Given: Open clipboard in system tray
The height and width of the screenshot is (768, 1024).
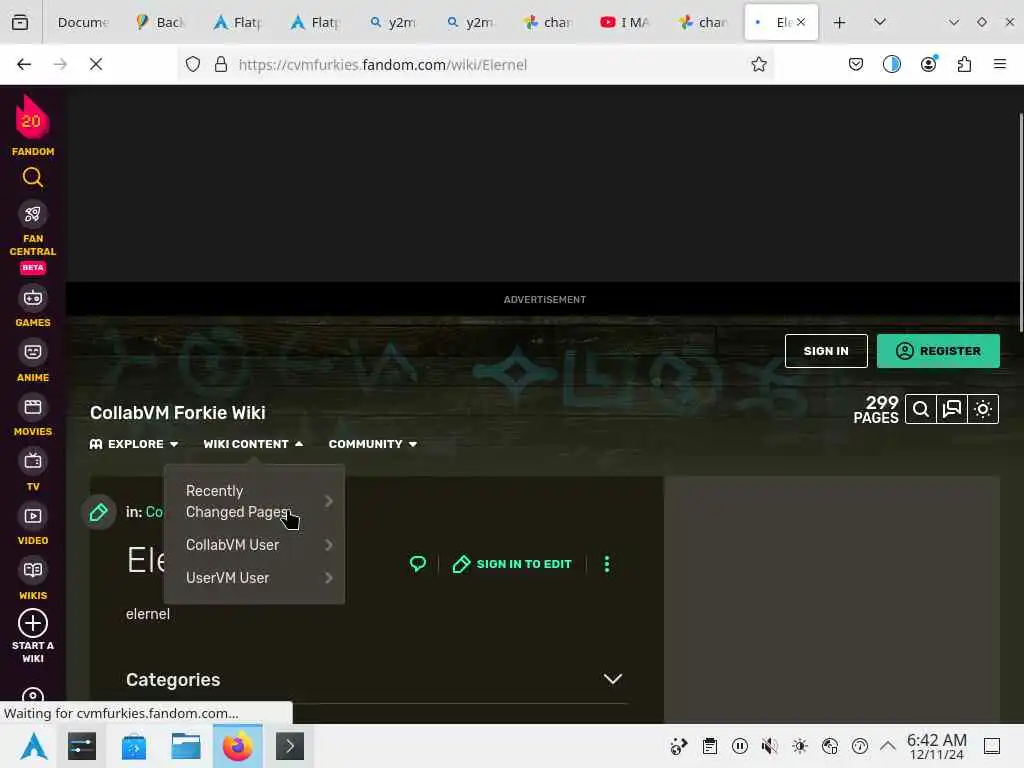Looking at the screenshot, I should pyautogui.click(x=710, y=746).
